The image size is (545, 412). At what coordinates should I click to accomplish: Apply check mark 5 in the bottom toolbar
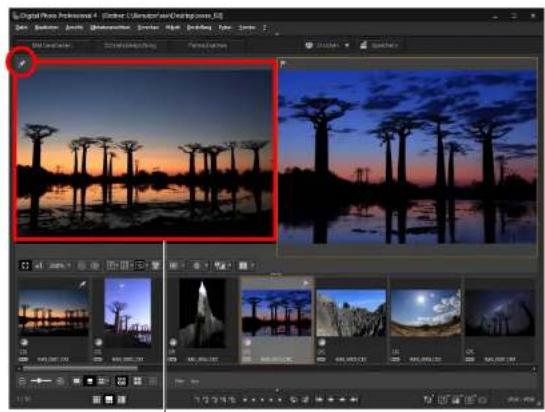(x=232, y=400)
